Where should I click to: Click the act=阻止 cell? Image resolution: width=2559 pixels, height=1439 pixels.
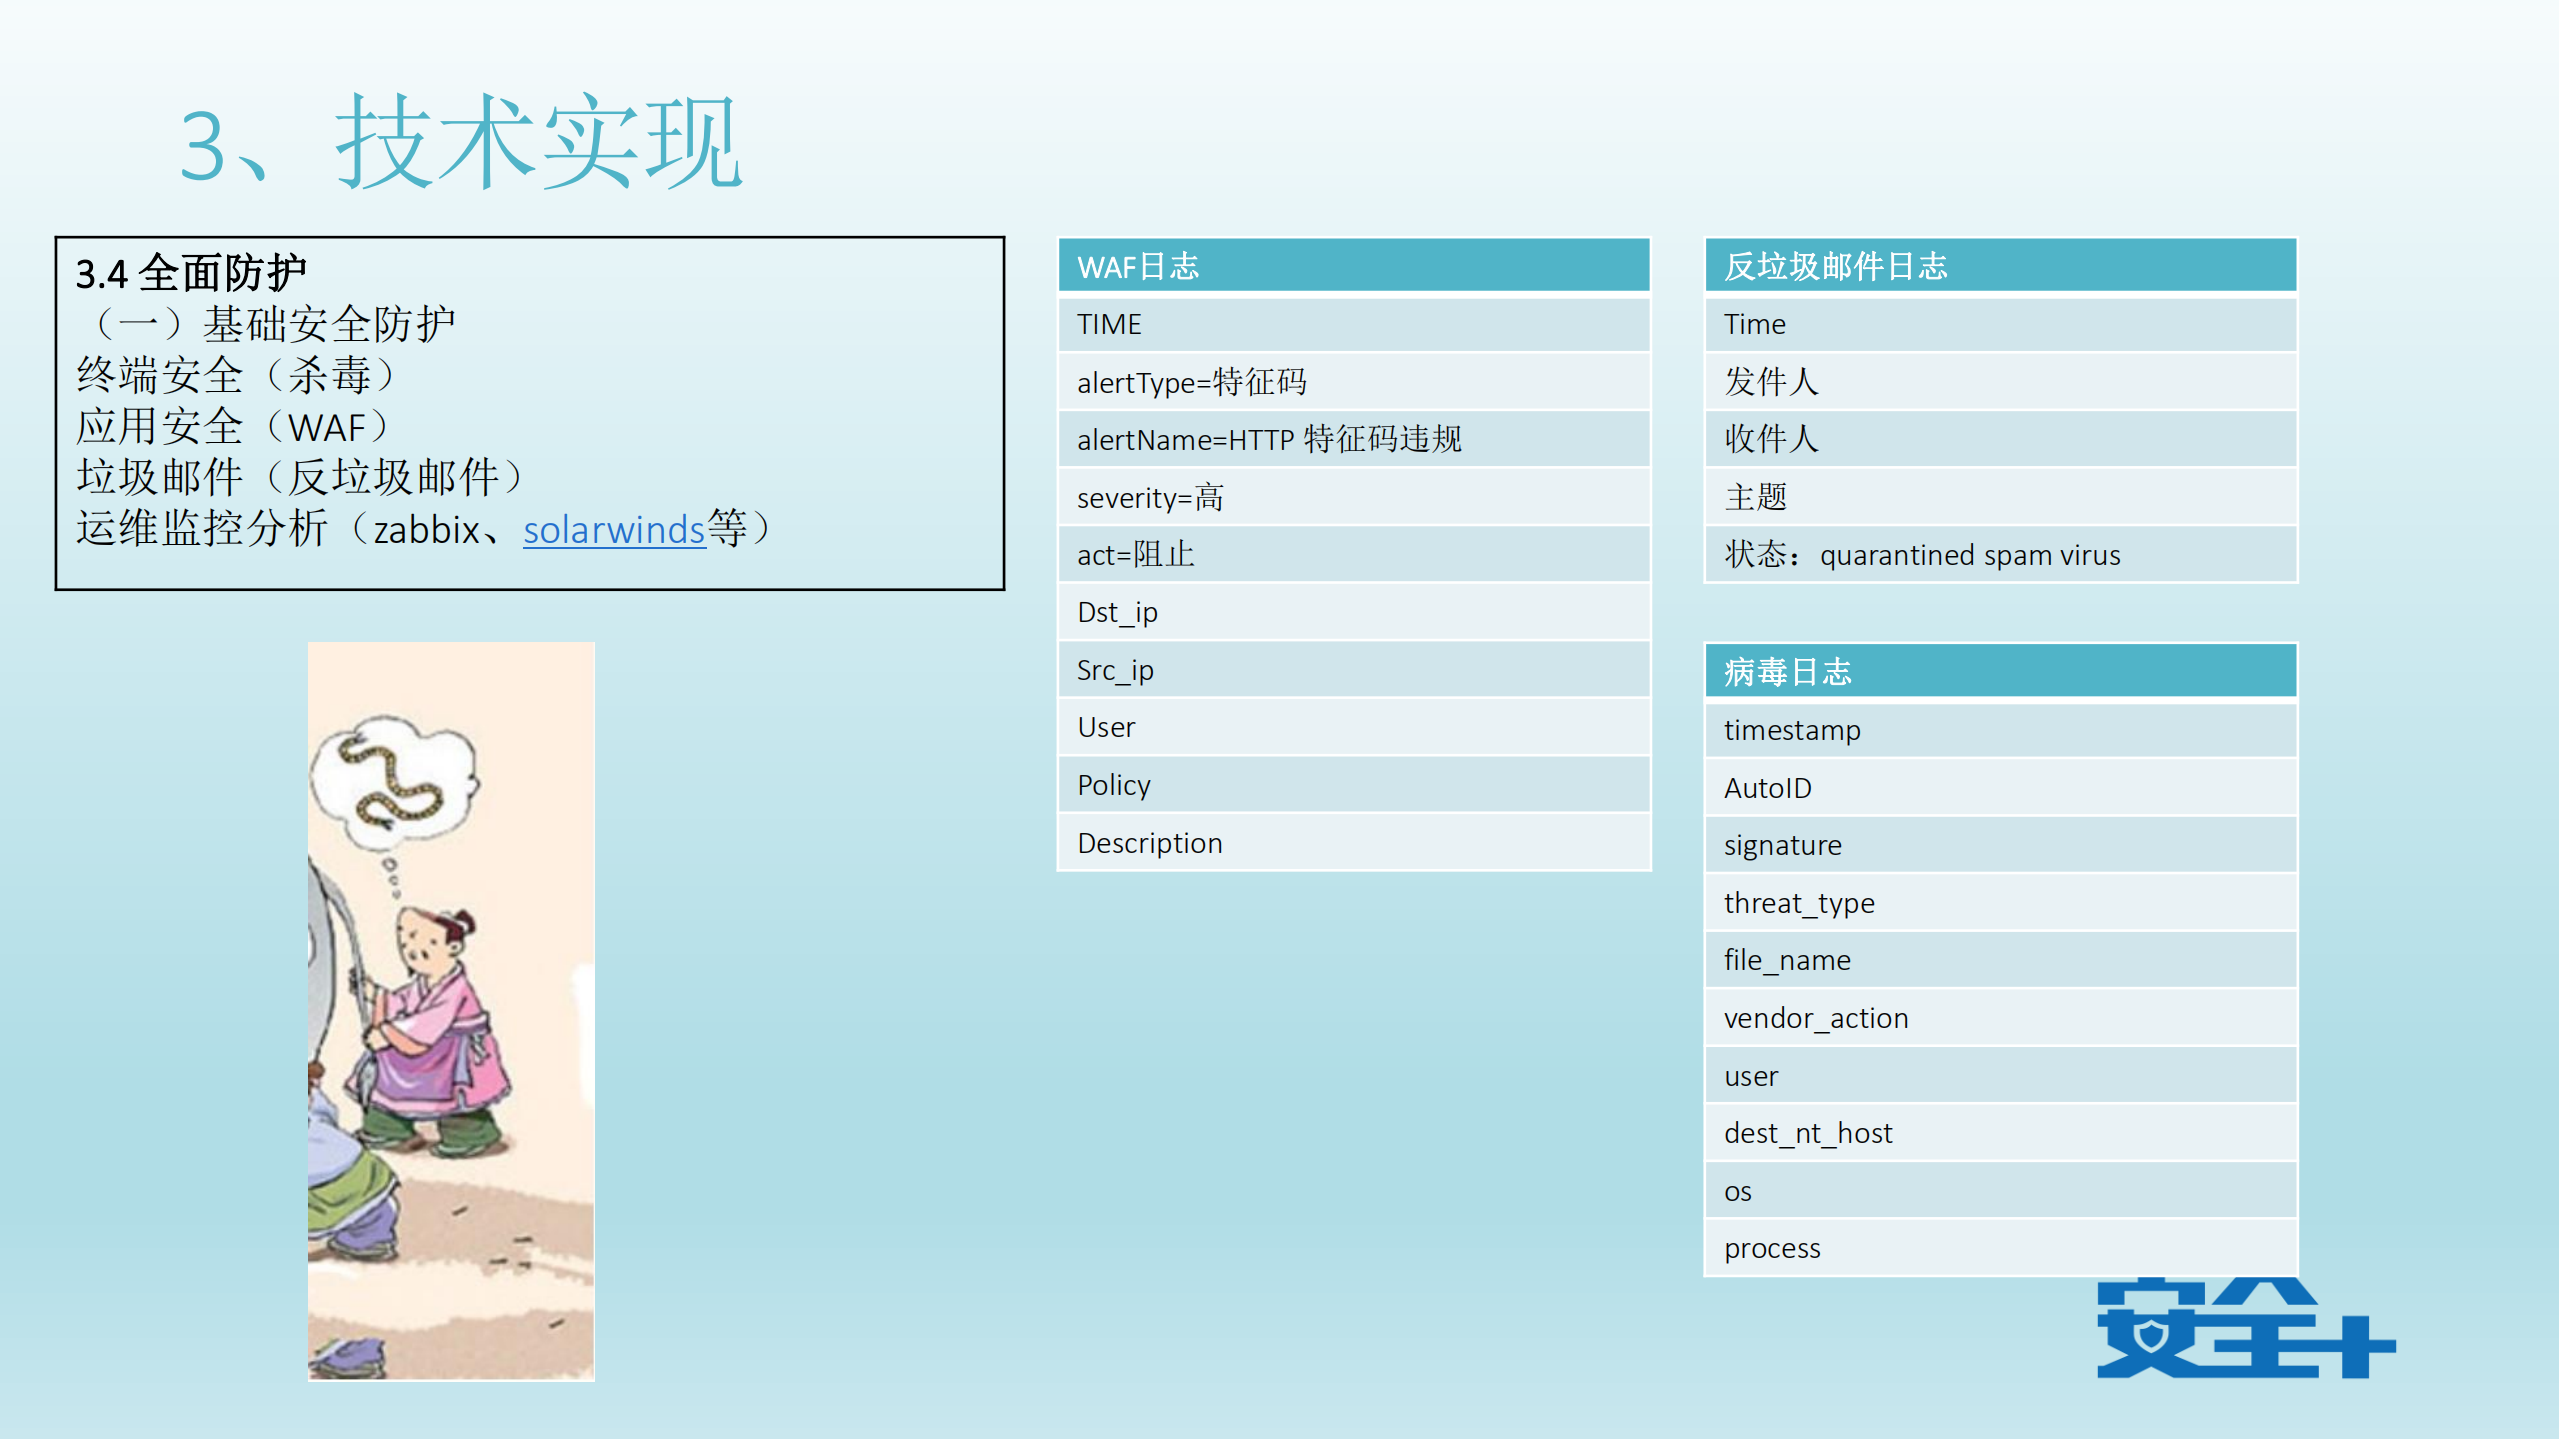tap(1350, 554)
